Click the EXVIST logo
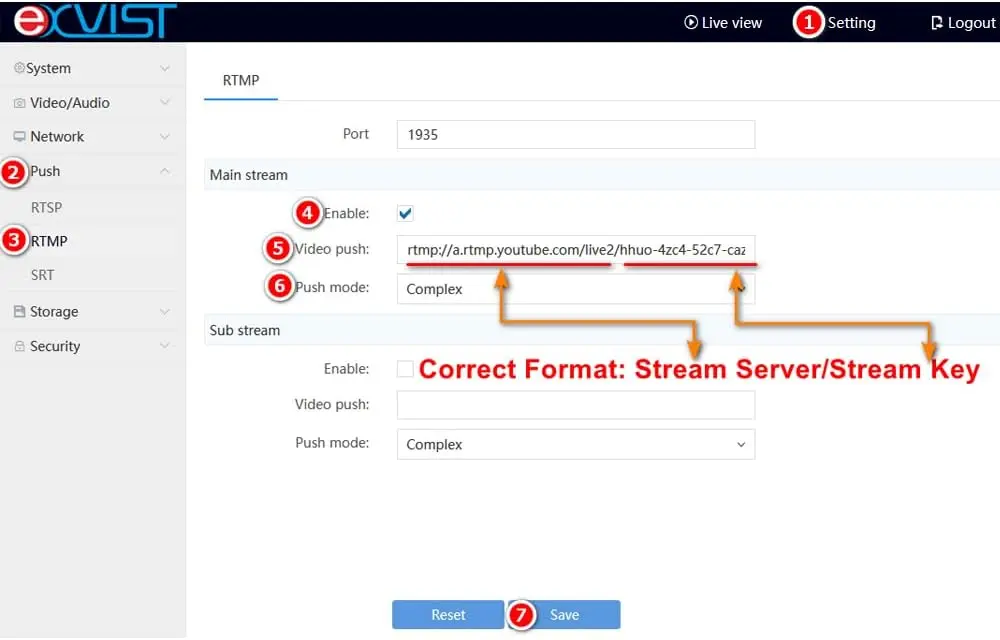1000x640 pixels. [95, 21]
